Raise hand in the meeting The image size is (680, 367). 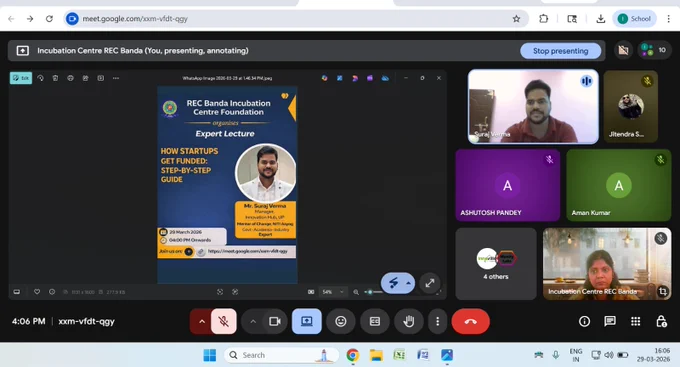(x=409, y=321)
